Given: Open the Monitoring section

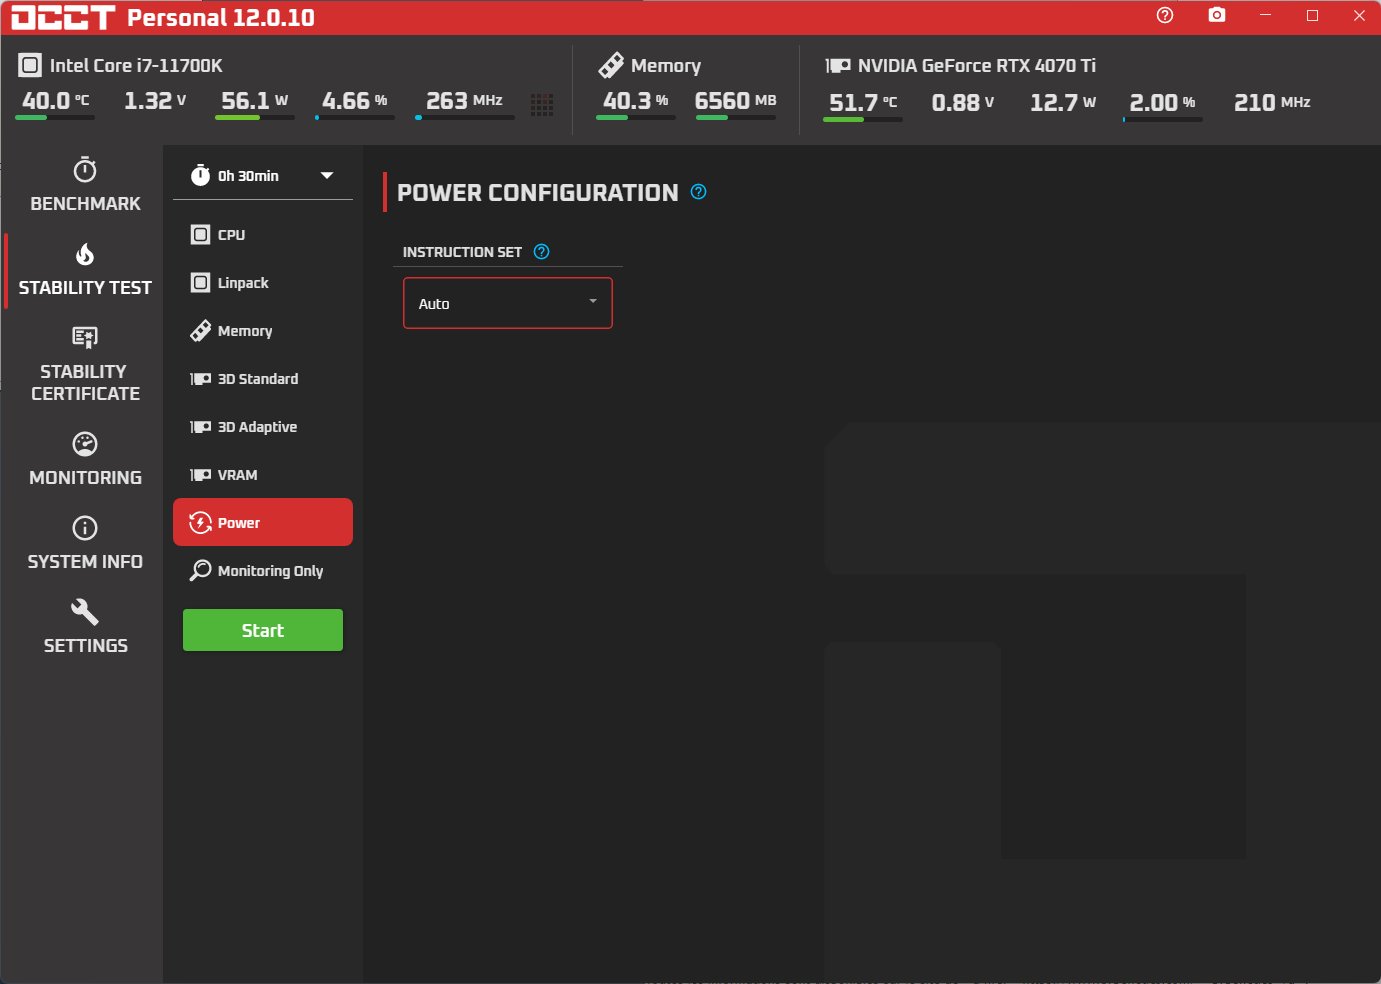Looking at the screenshot, I should click(85, 459).
